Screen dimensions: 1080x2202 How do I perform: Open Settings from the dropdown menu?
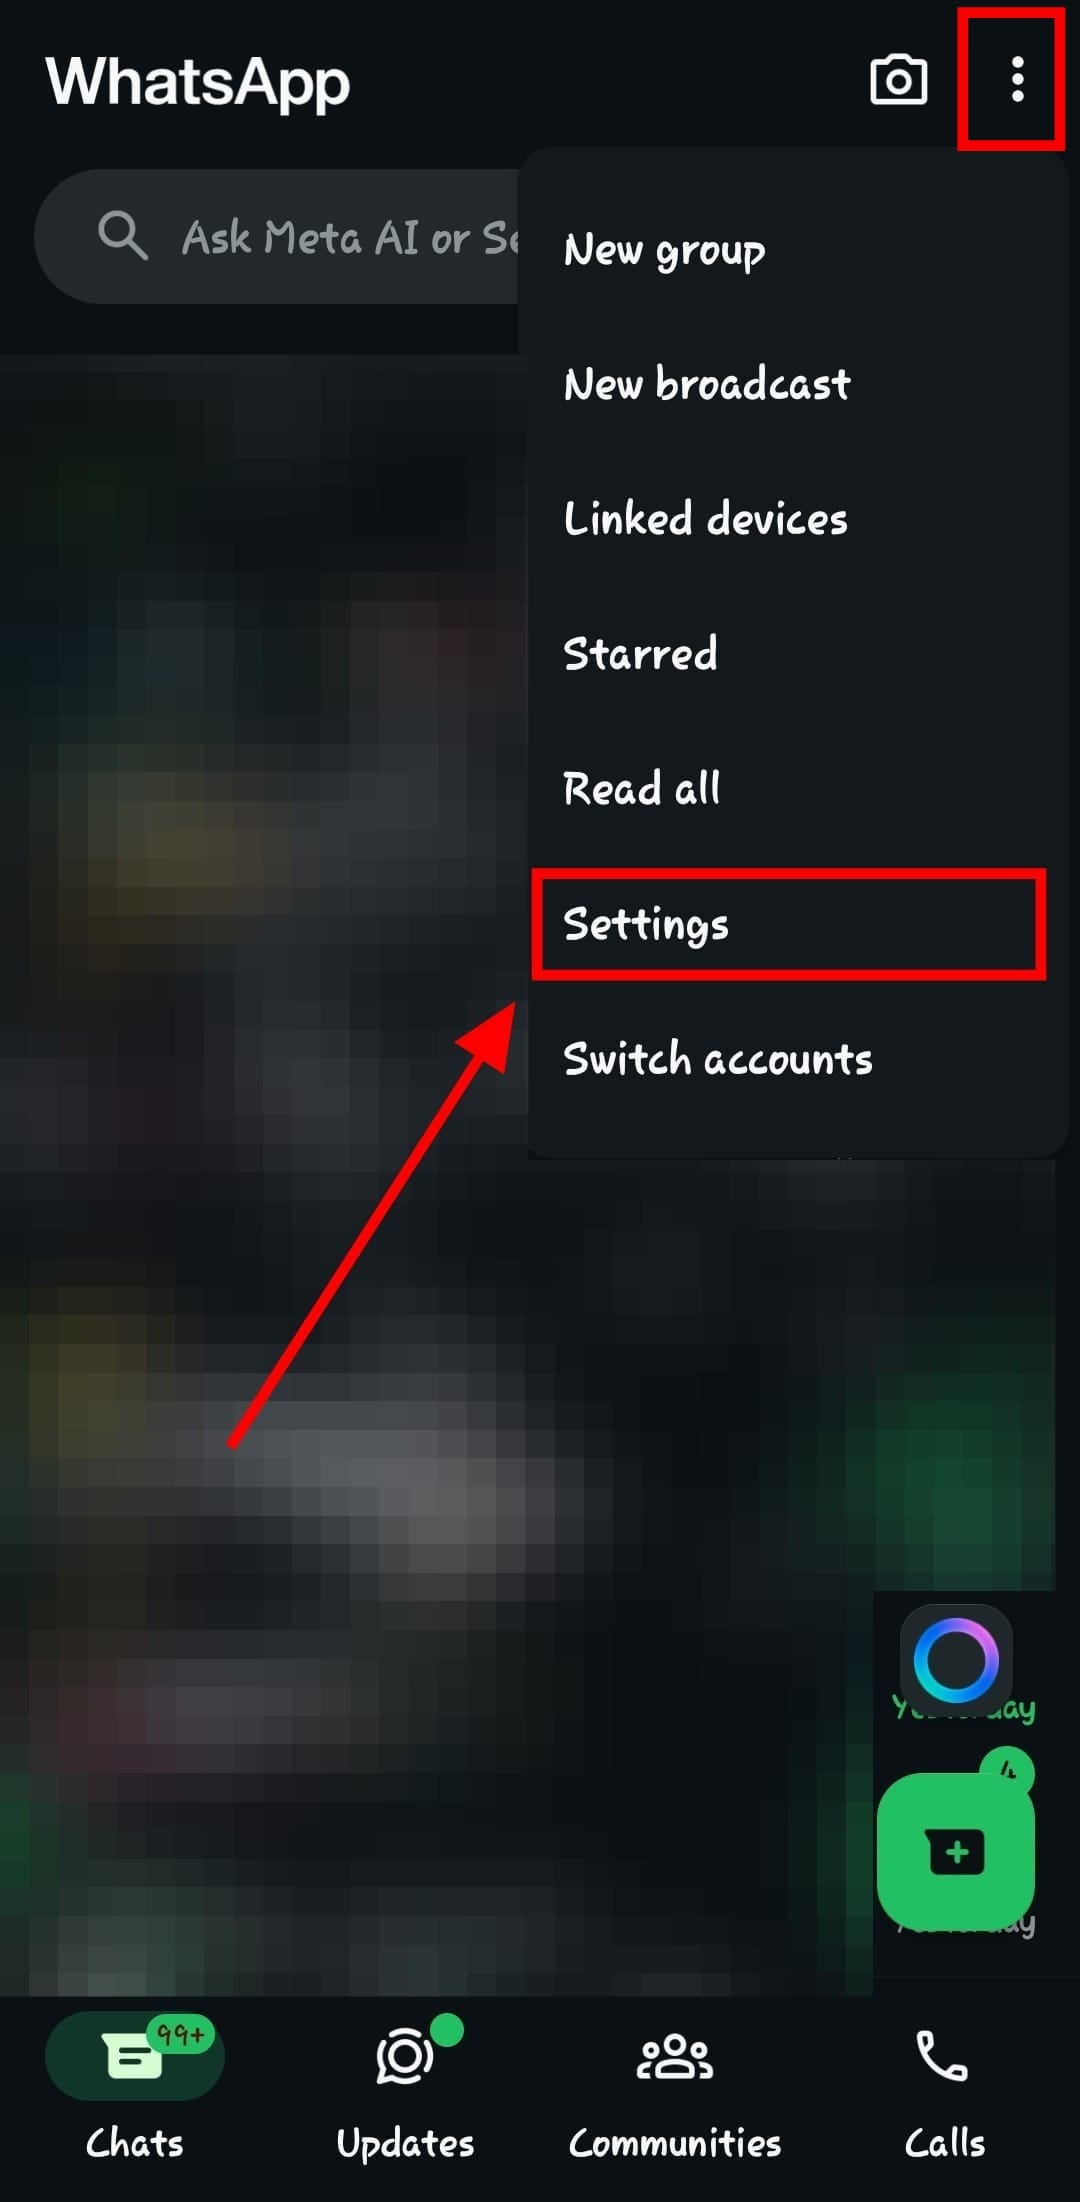pyautogui.click(x=790, y=924)
